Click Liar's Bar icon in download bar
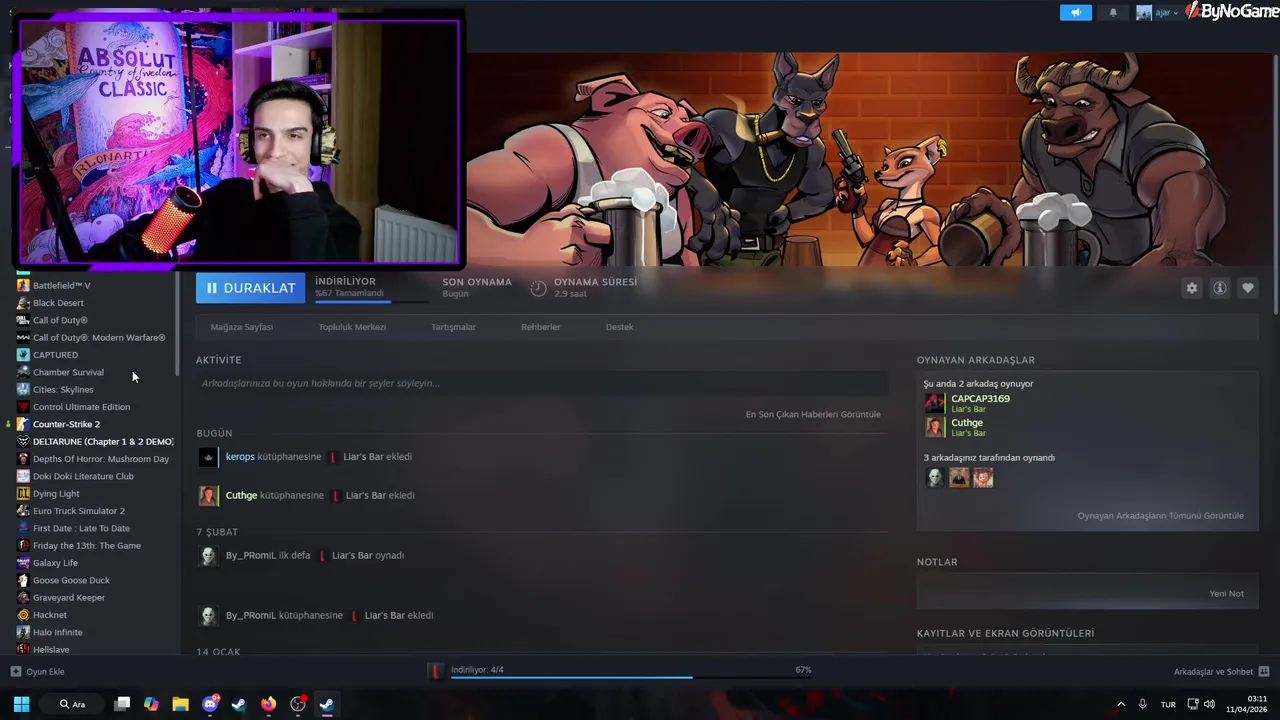 click(x=435, y=671)
